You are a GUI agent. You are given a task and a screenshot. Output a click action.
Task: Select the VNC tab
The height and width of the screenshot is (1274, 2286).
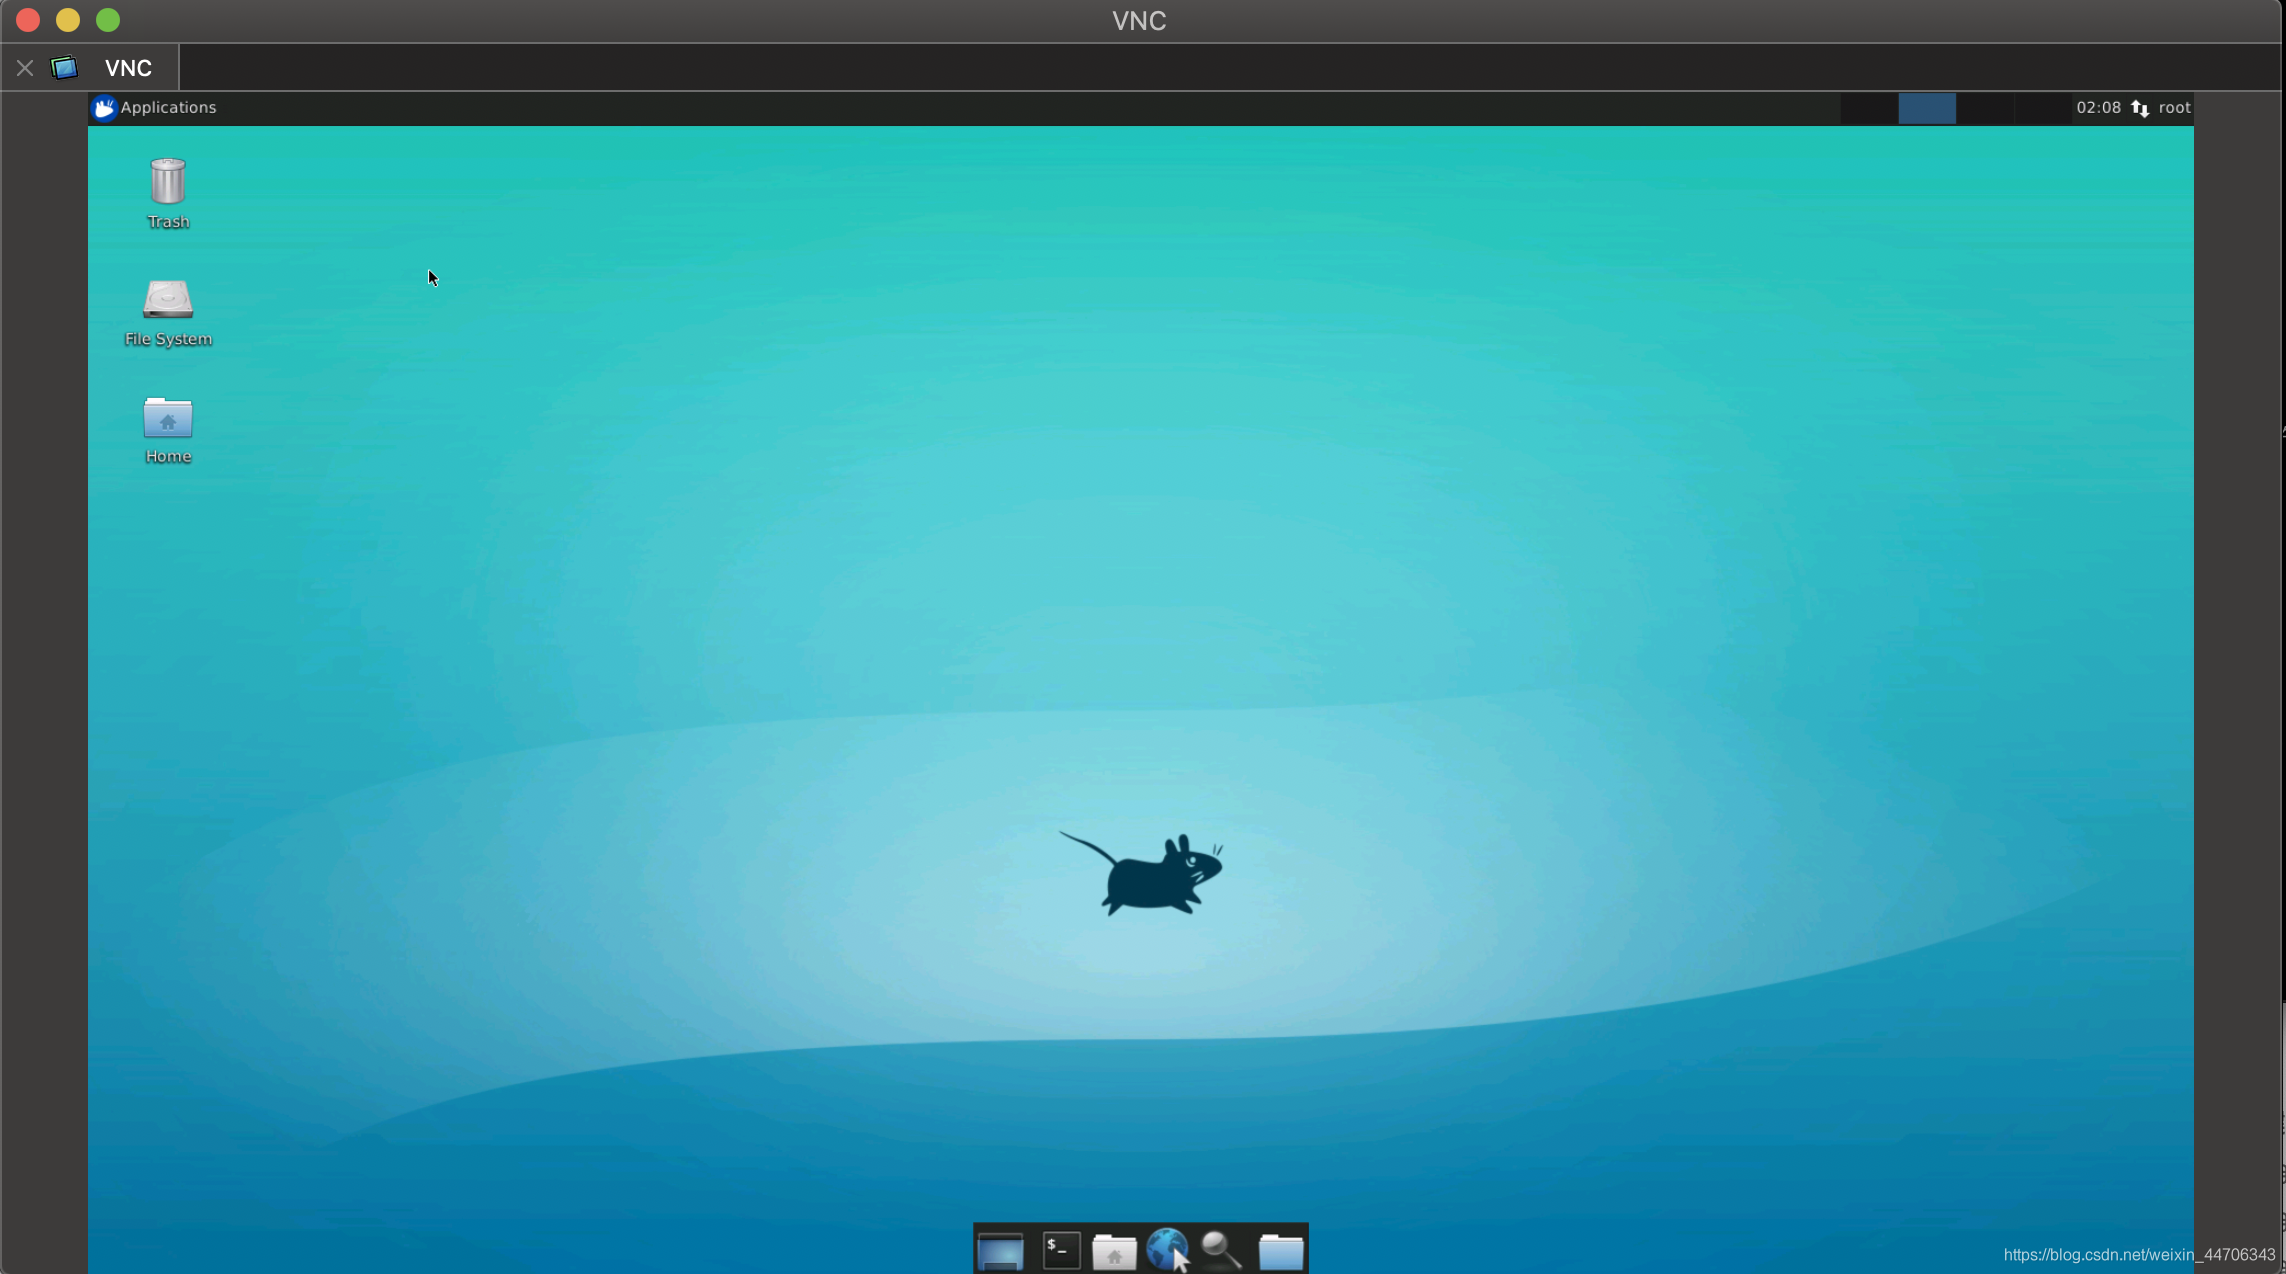[128, 68]
